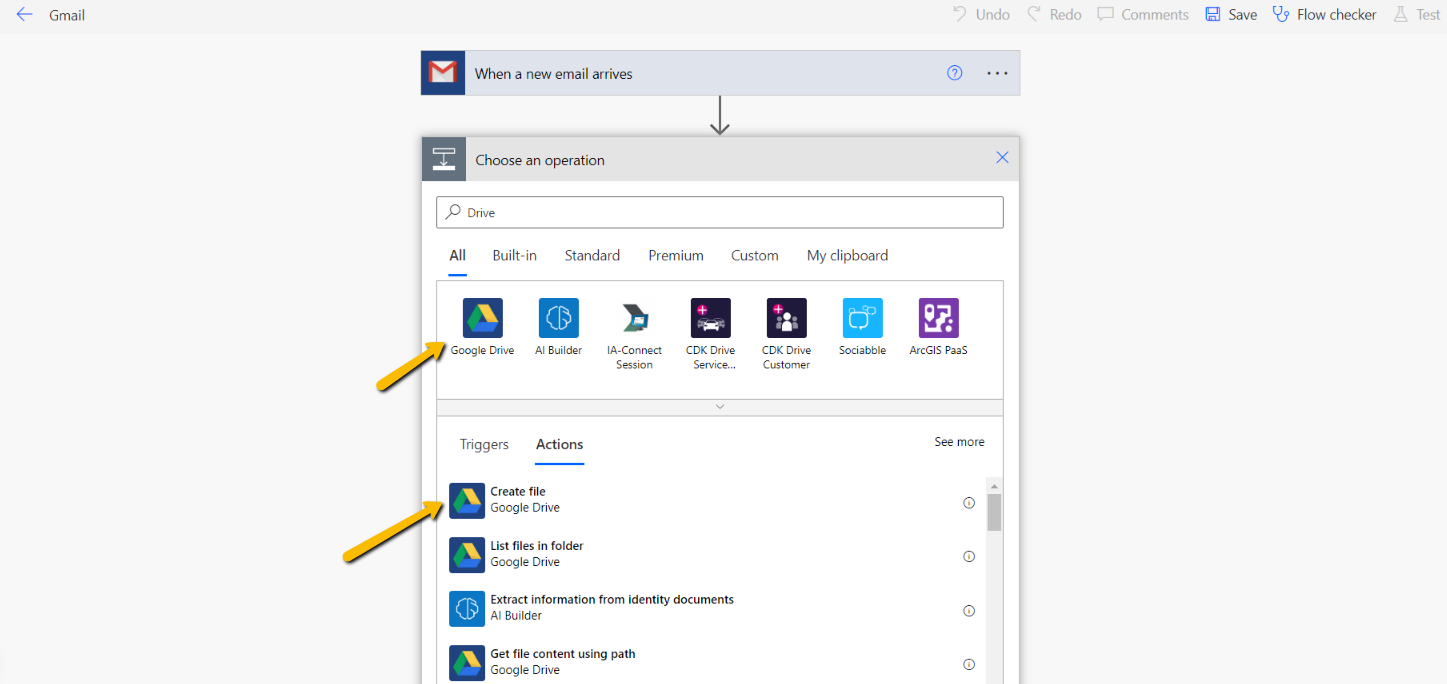This screenshot has height=684, width=1447.
Task: Click the scrollbar up arrow
Action: point(994,485)
